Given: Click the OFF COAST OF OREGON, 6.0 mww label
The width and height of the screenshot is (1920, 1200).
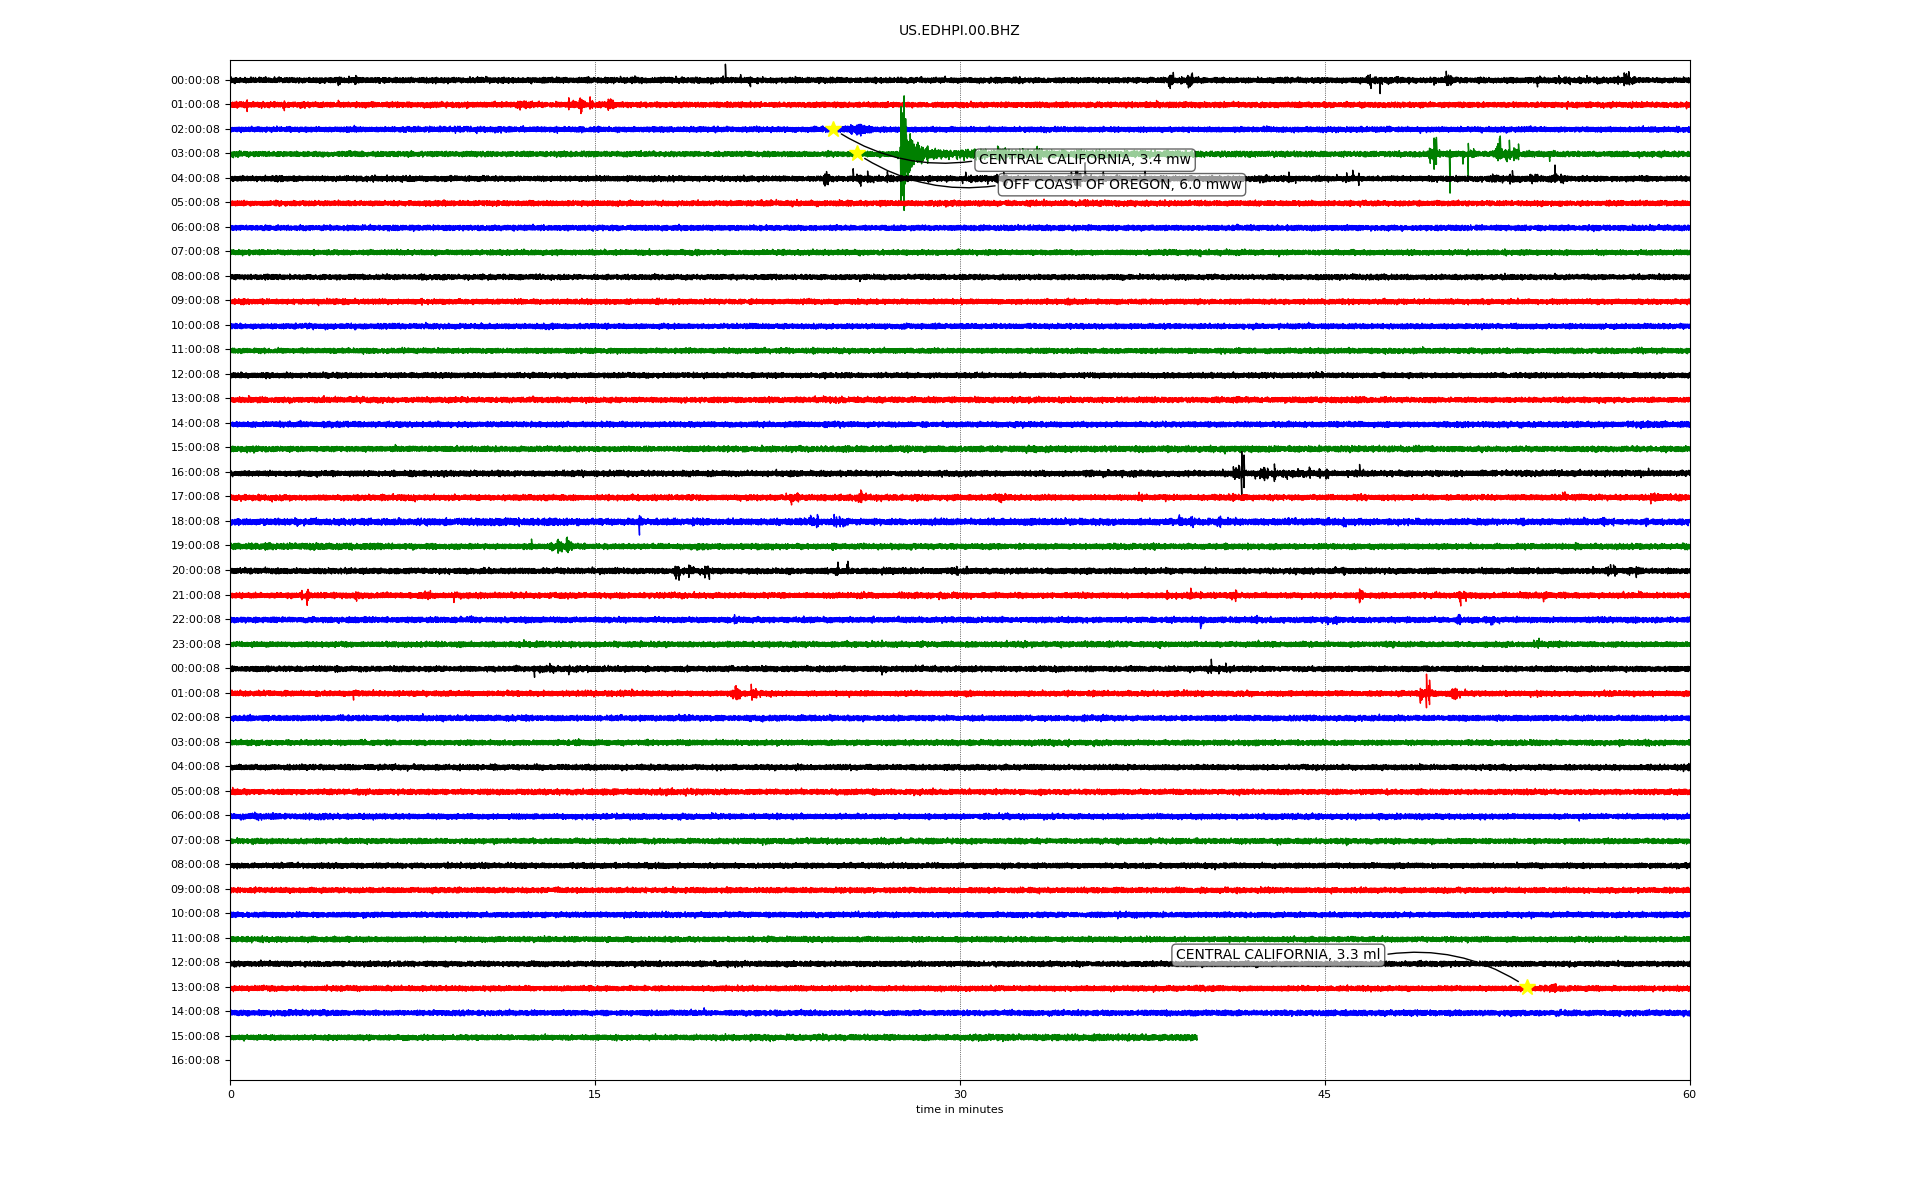Looking at the screenshot, I should point(1121,185).
